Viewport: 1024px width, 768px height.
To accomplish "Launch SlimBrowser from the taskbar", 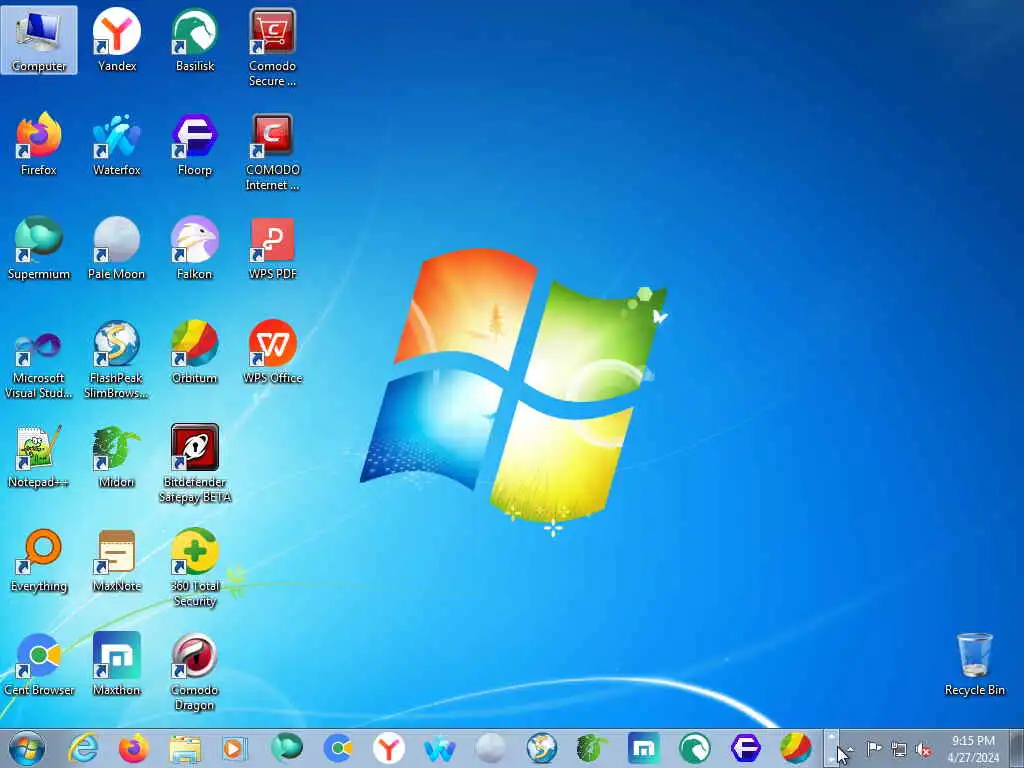I will [x=541, y=748].
